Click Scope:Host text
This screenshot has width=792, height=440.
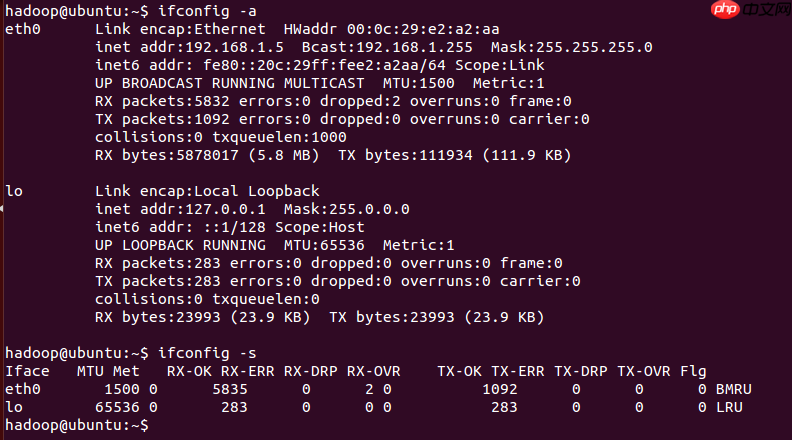pos(319,228)
